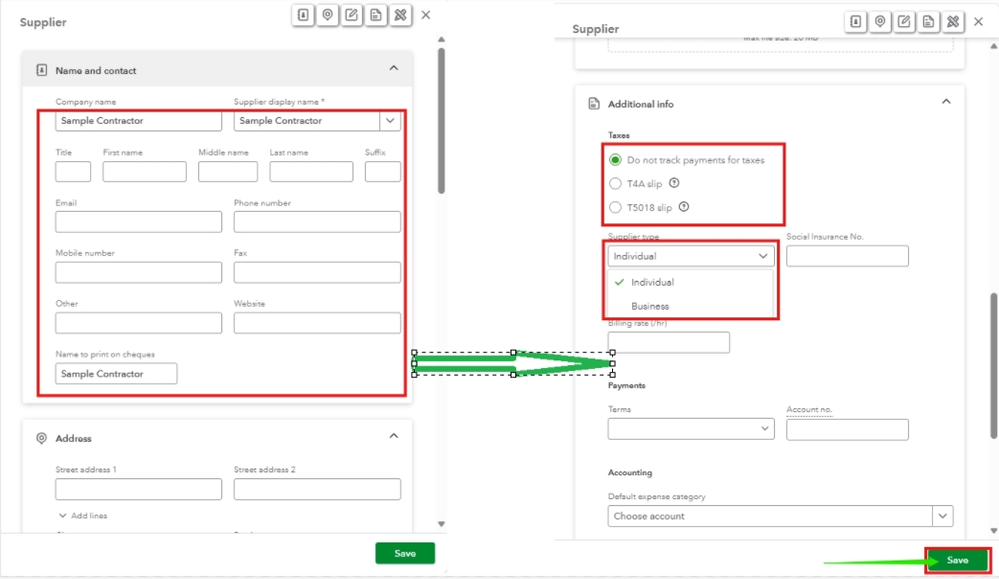
Task: Open the Supplier display name dropdown arrow
Action: (x=390, y=120)
